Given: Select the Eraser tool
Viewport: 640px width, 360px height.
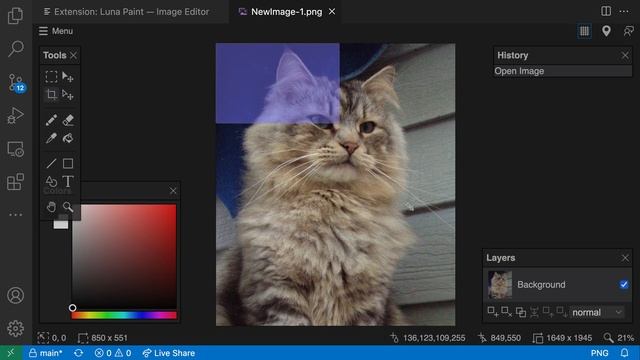Looking at the screenshot, I should 68,120.
